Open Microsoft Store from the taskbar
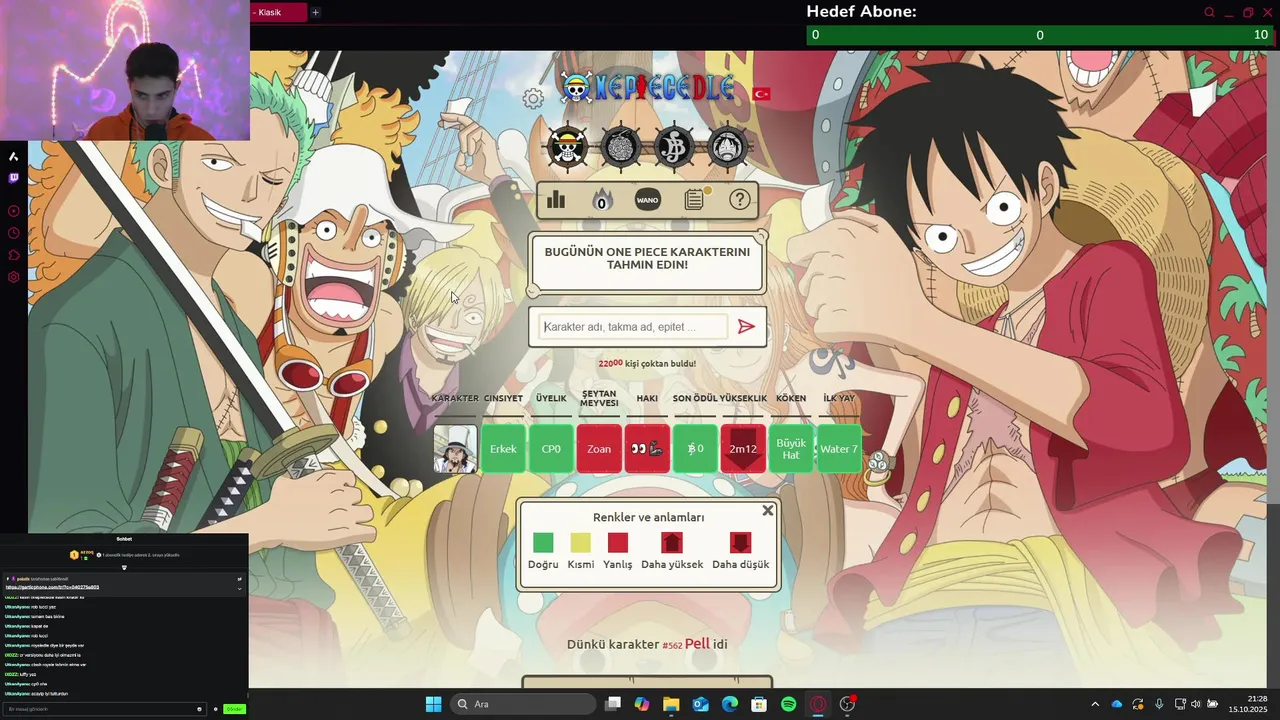1280x720 pixels. (x=759, y=704)
